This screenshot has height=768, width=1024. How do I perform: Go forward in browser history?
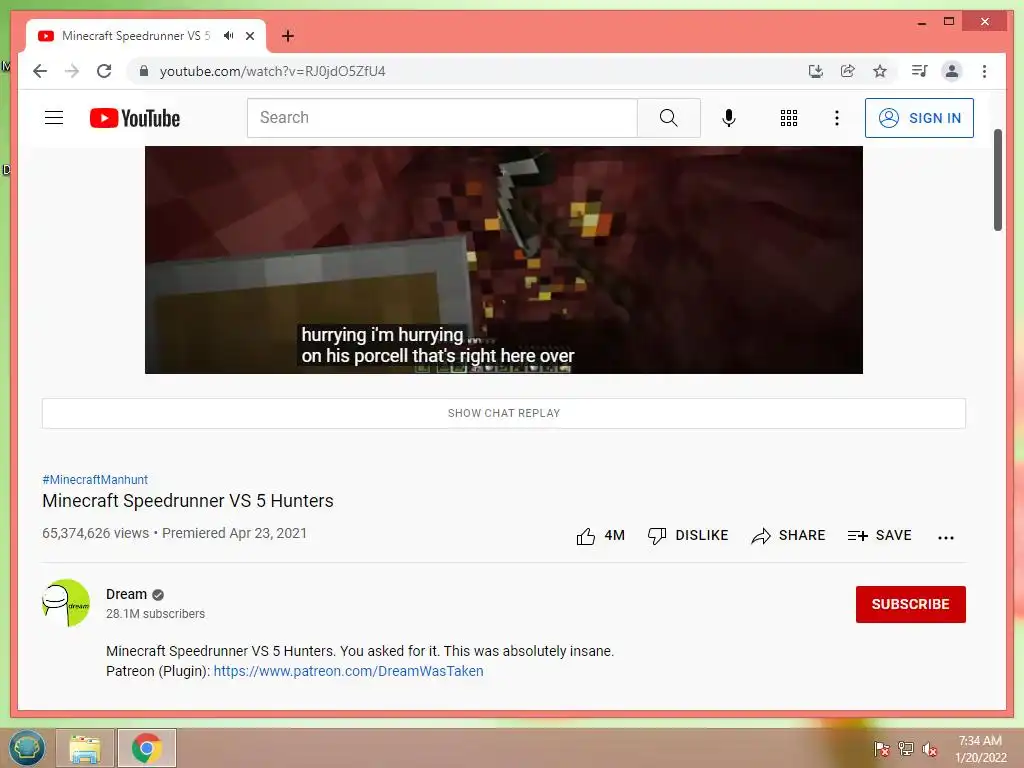72,71
